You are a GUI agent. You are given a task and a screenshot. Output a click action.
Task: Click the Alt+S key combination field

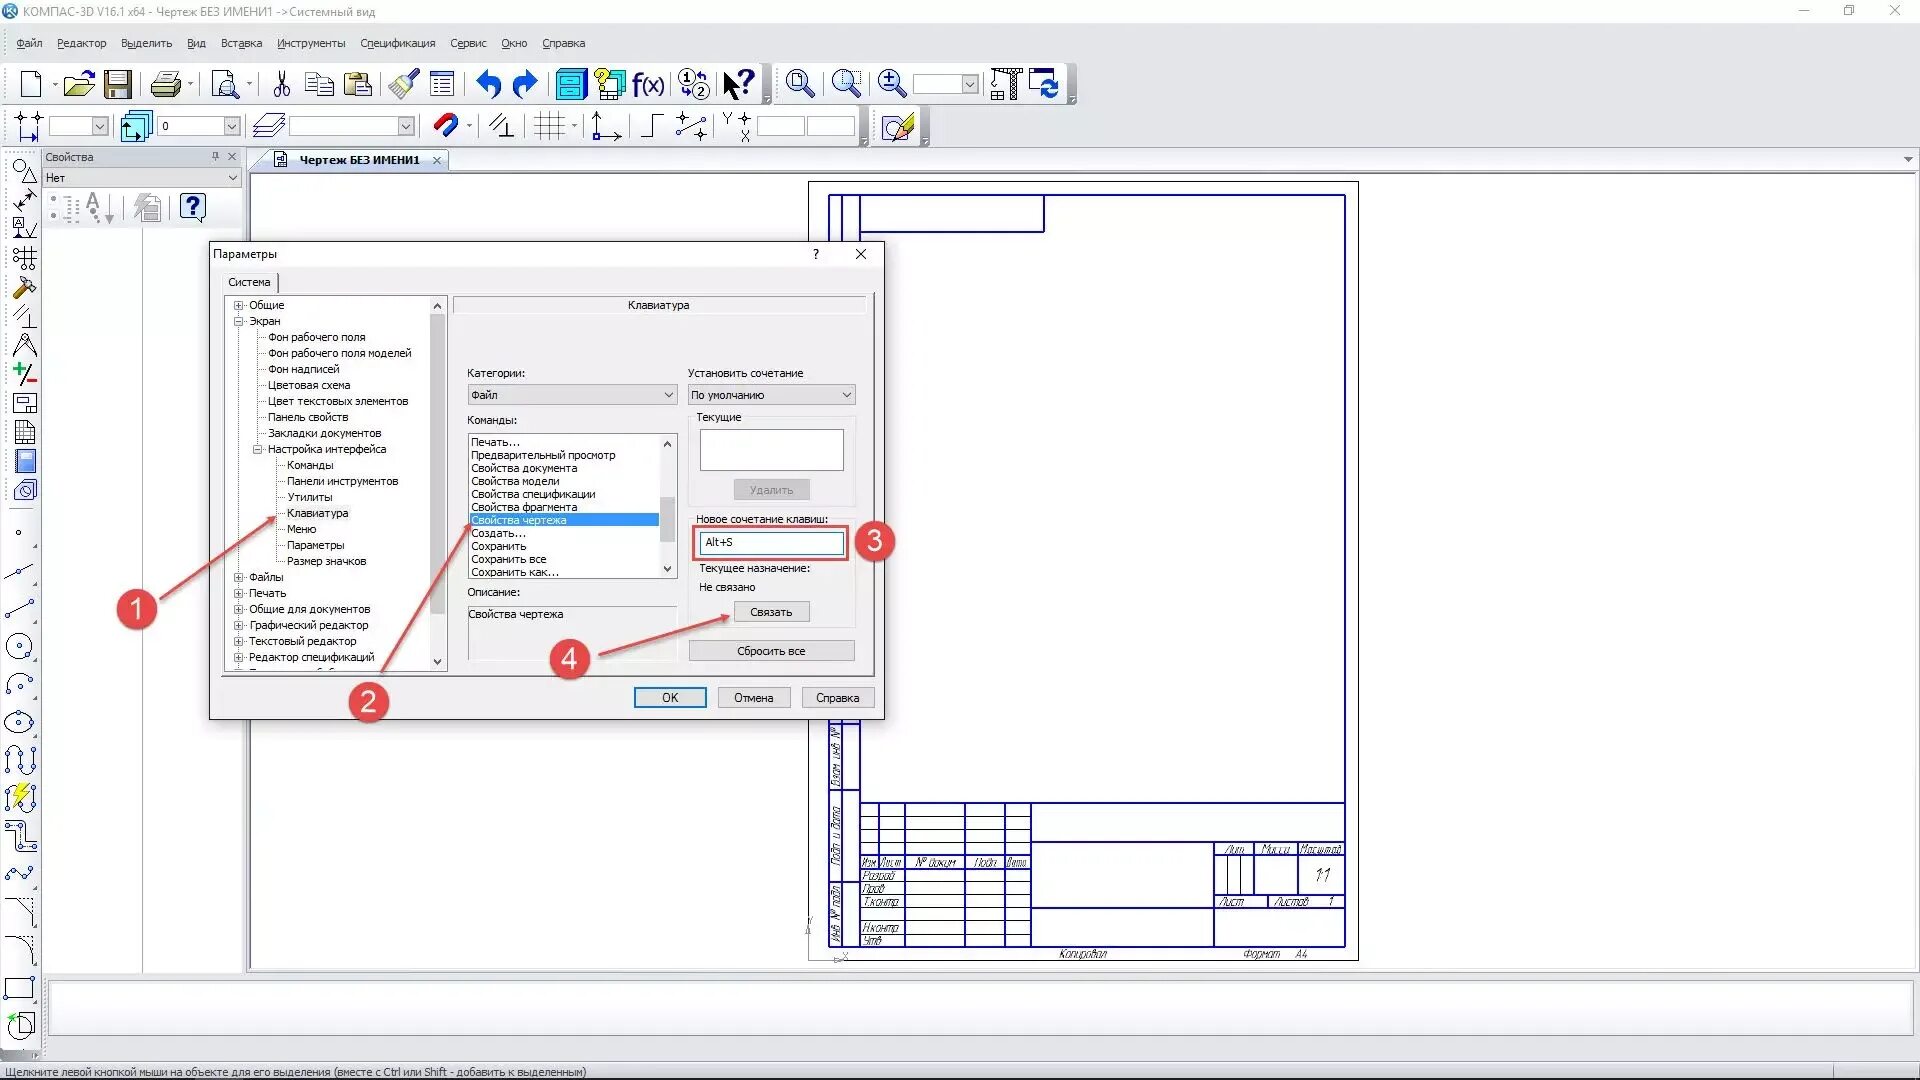click(770, 542)
